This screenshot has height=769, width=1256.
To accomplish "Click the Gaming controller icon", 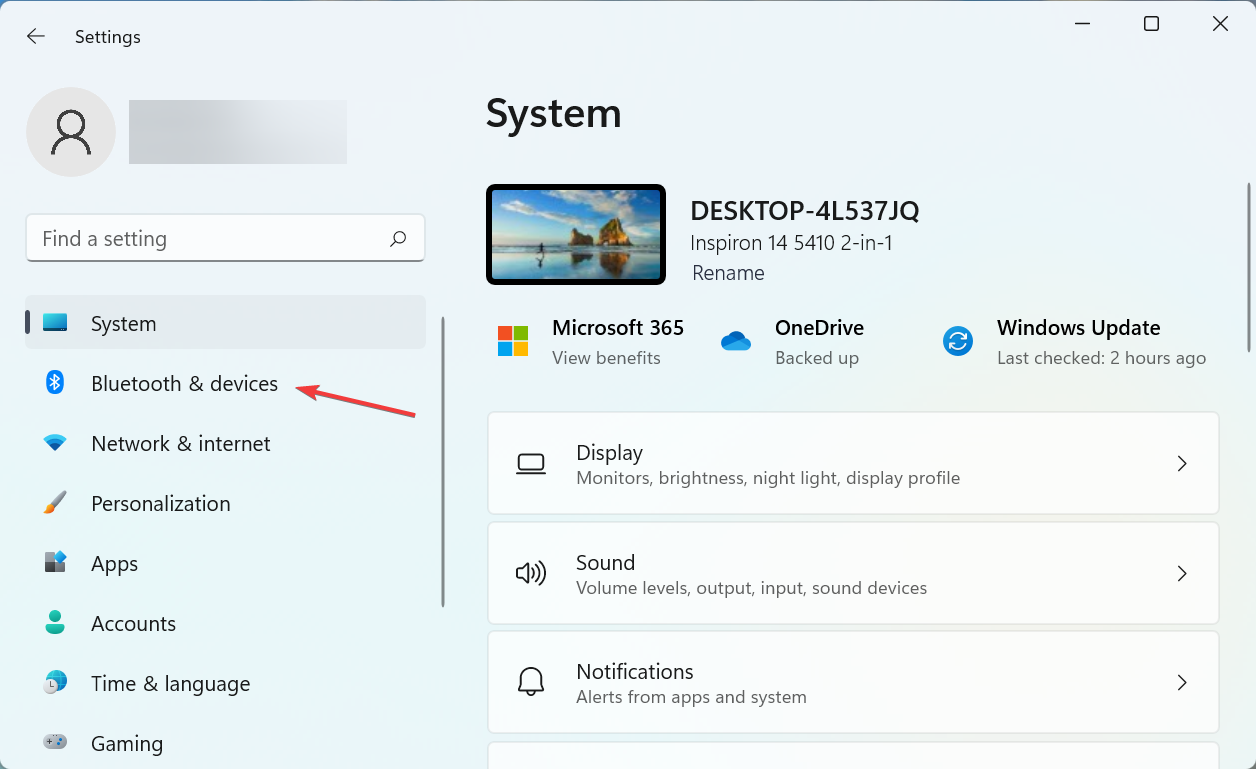I will (55, 742).
